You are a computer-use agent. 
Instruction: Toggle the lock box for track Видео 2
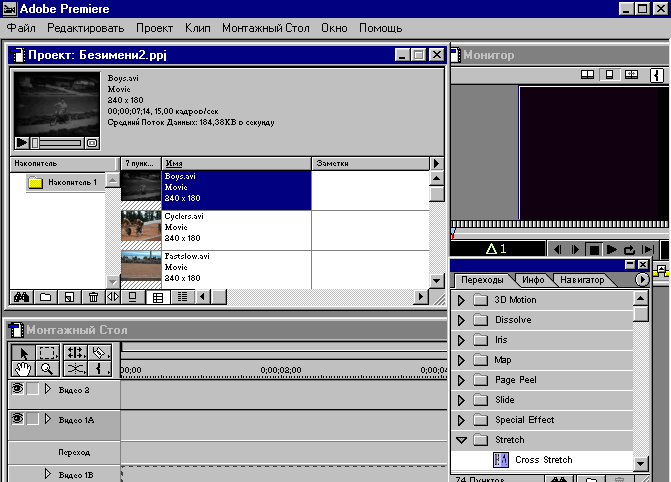pos(33,389)
